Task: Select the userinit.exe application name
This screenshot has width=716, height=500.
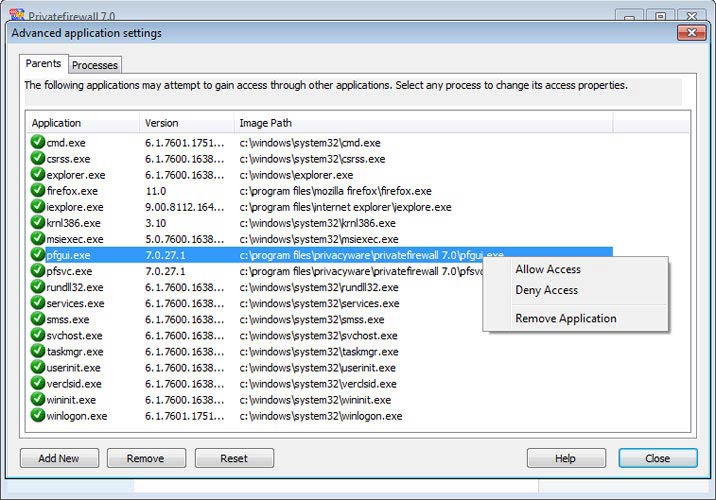Action: 73,368
